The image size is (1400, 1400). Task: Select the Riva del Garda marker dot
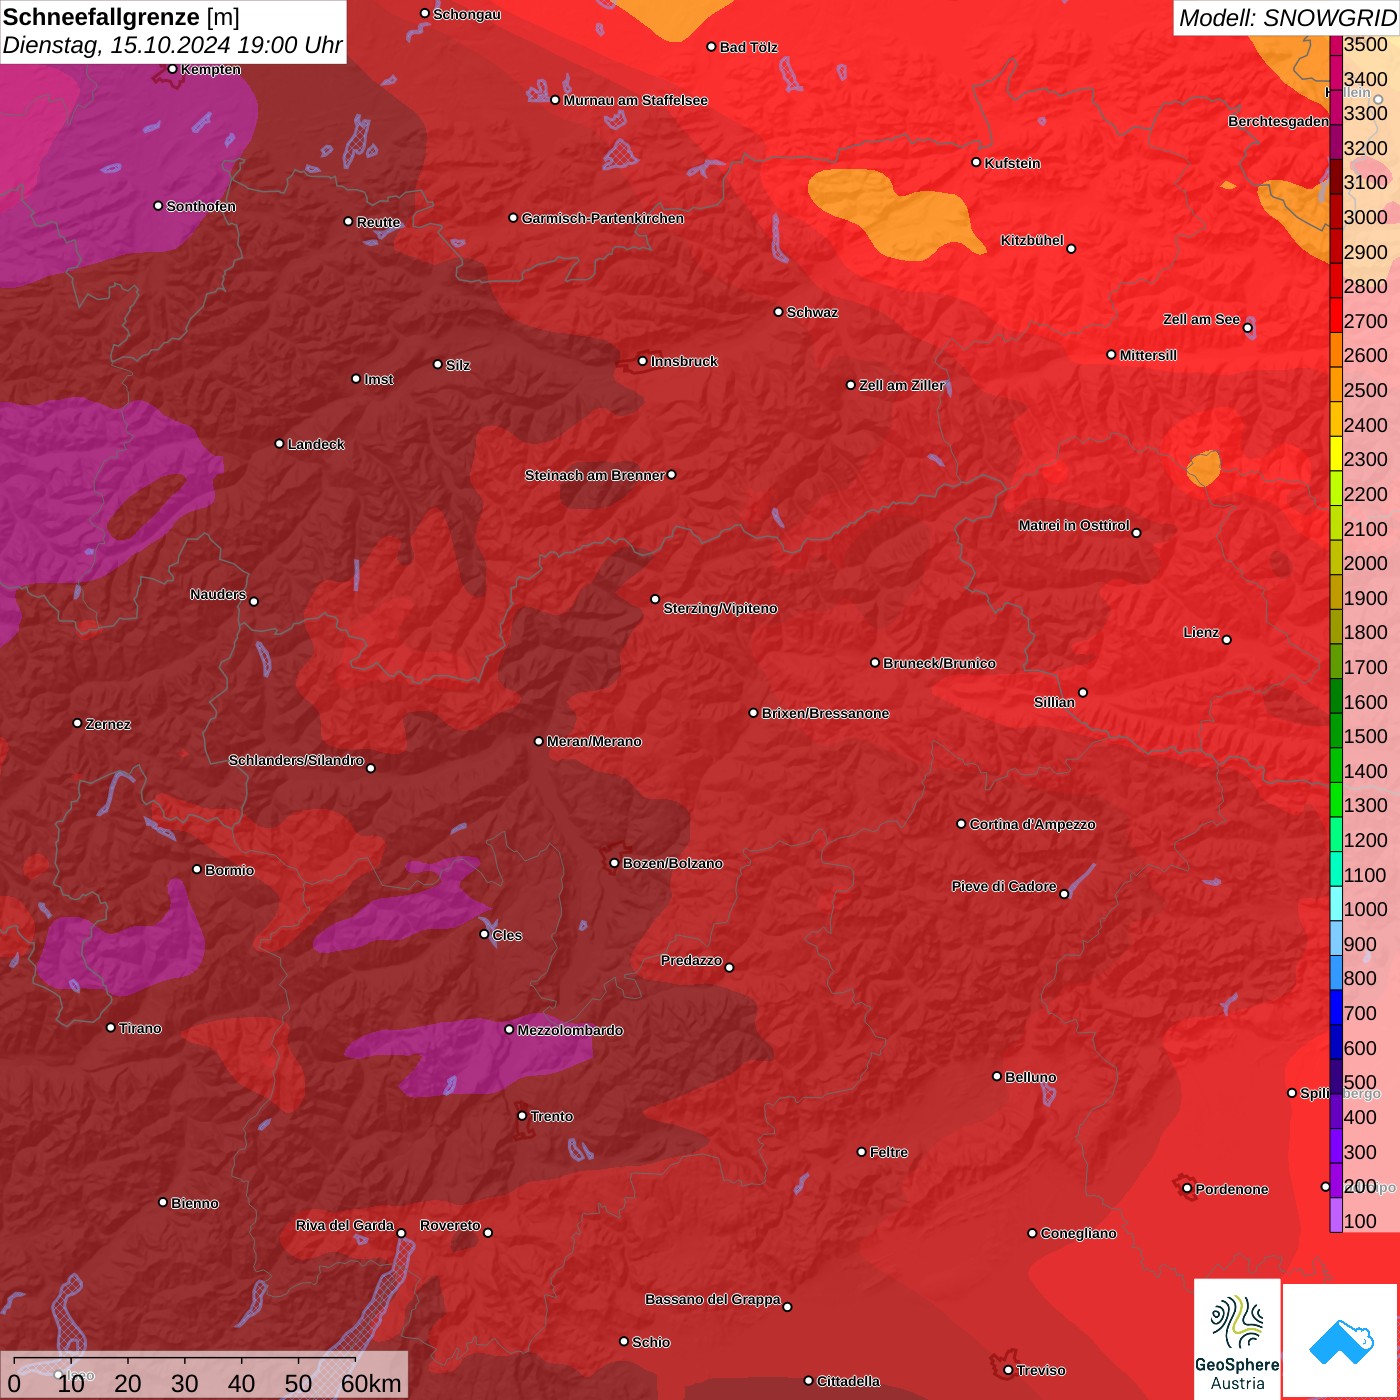[401, 1233]
